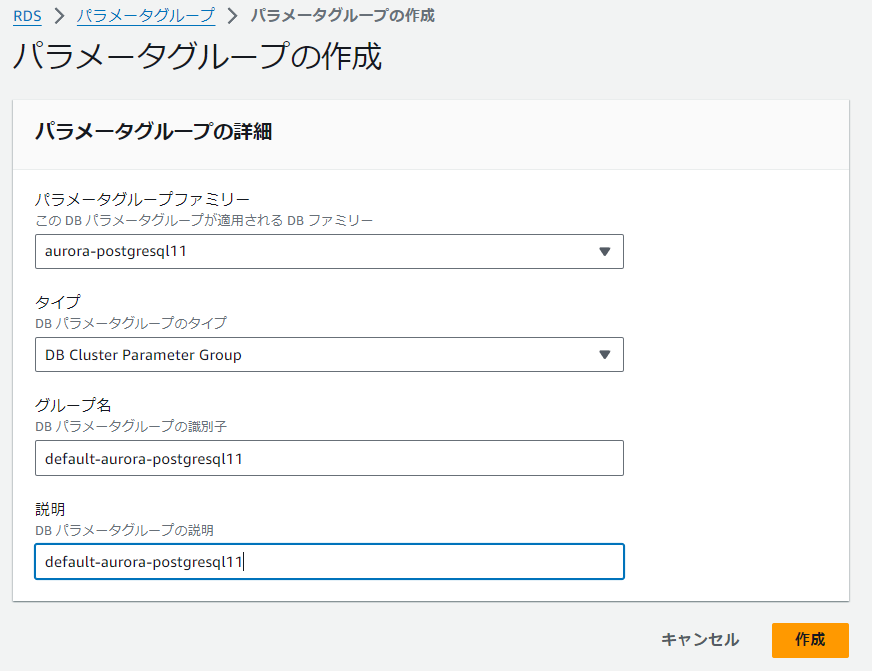872x671 pixels.
Task: Click キャンセル to abort creation
Action: 700,640
